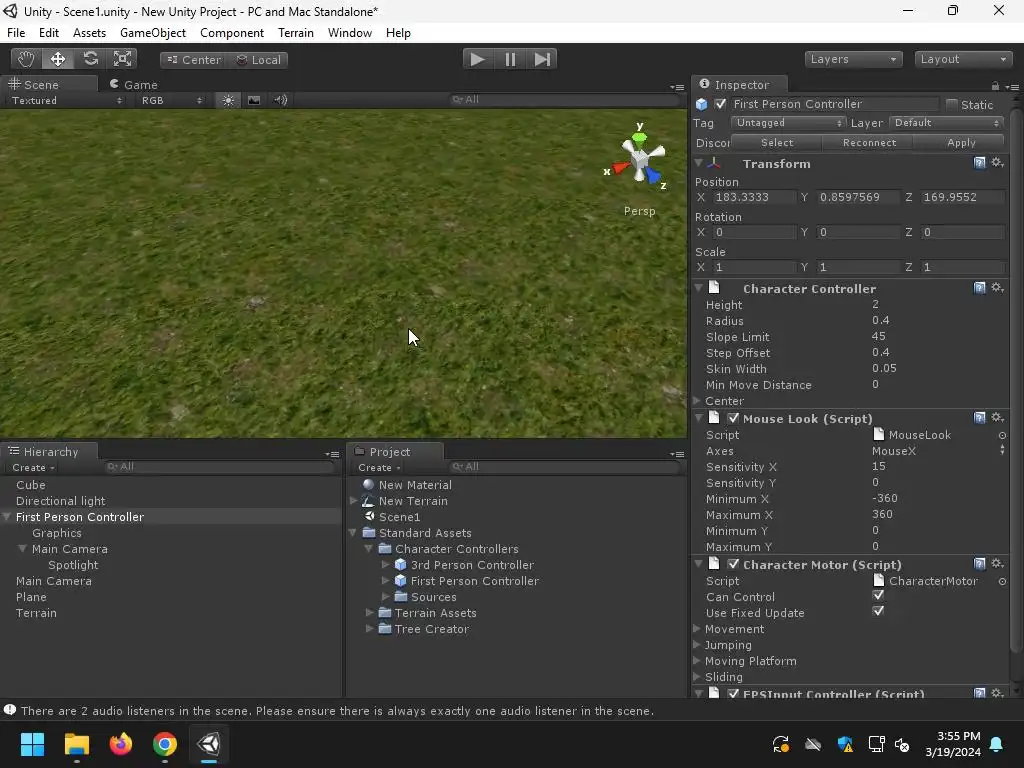Screen dimensions: 1024x768
Task: Click the prefab Reconnect button
Action: click(x=869, y=142)
